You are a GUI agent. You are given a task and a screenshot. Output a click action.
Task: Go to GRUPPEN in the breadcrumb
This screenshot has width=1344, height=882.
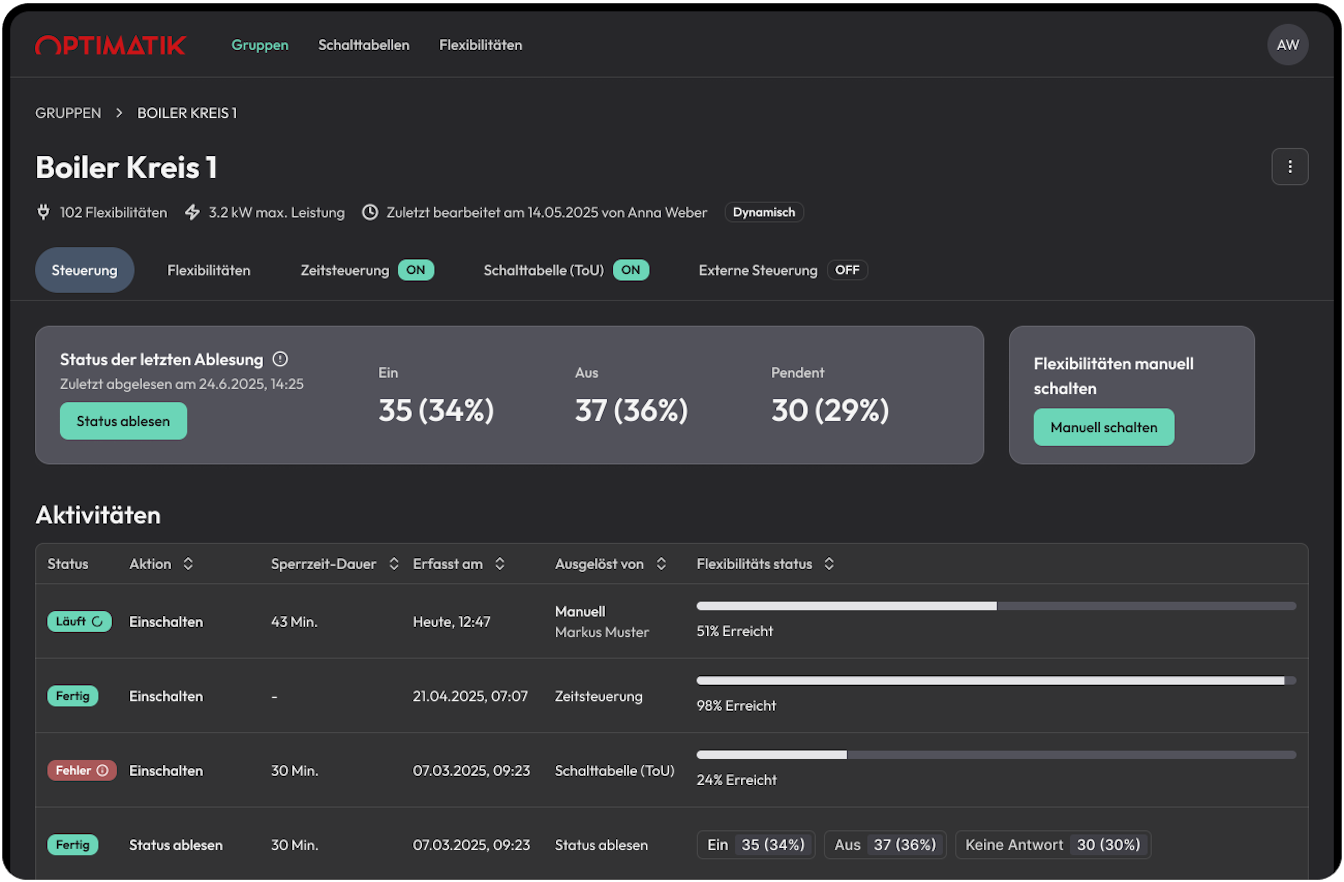tap(68, 113)
